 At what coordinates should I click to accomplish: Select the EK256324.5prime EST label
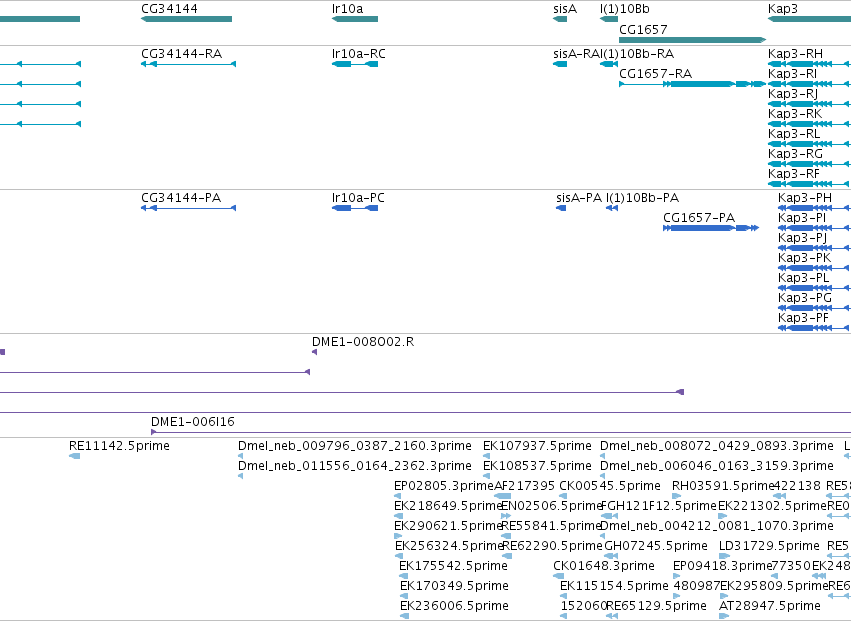pyautogui.click(x=449, y=546)
